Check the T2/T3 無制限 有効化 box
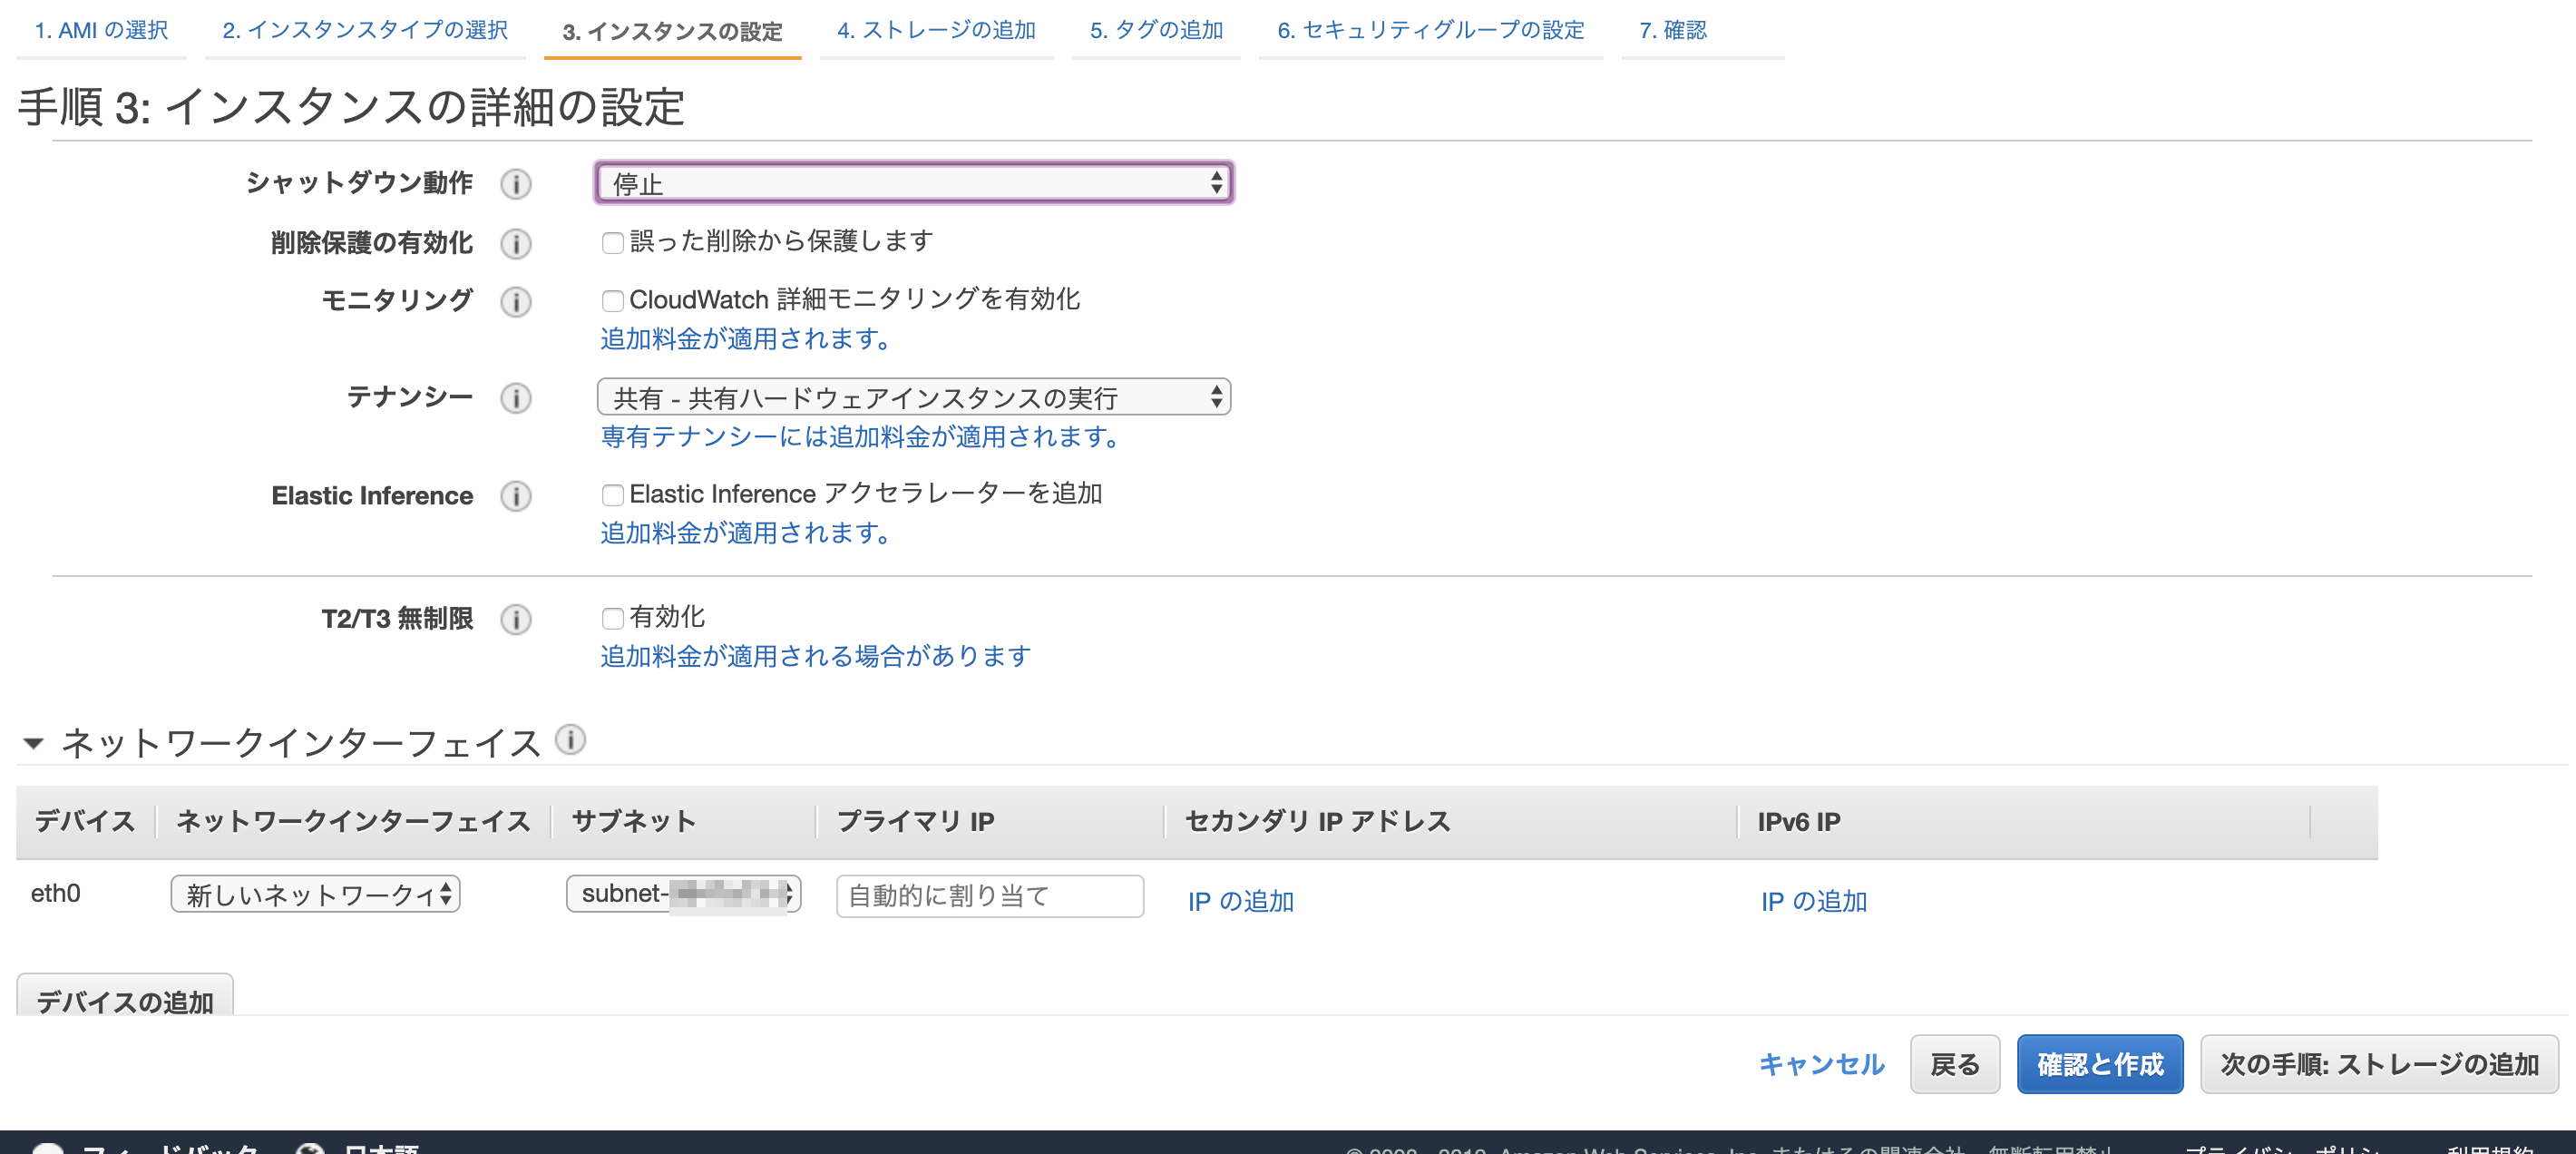Image resolution: width=2576 pixels, height=1154 pixels. click(x=612, y=618)
